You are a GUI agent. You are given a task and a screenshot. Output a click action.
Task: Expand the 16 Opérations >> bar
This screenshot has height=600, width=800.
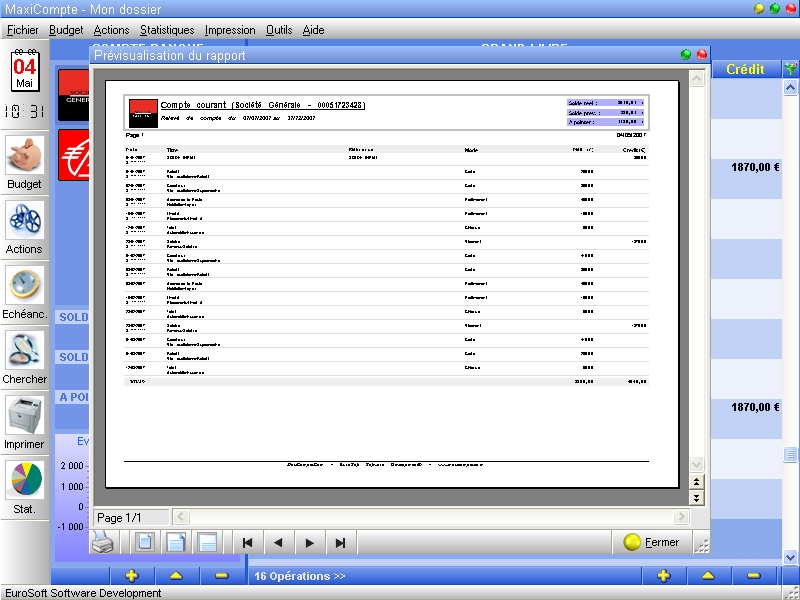[298, 576]
